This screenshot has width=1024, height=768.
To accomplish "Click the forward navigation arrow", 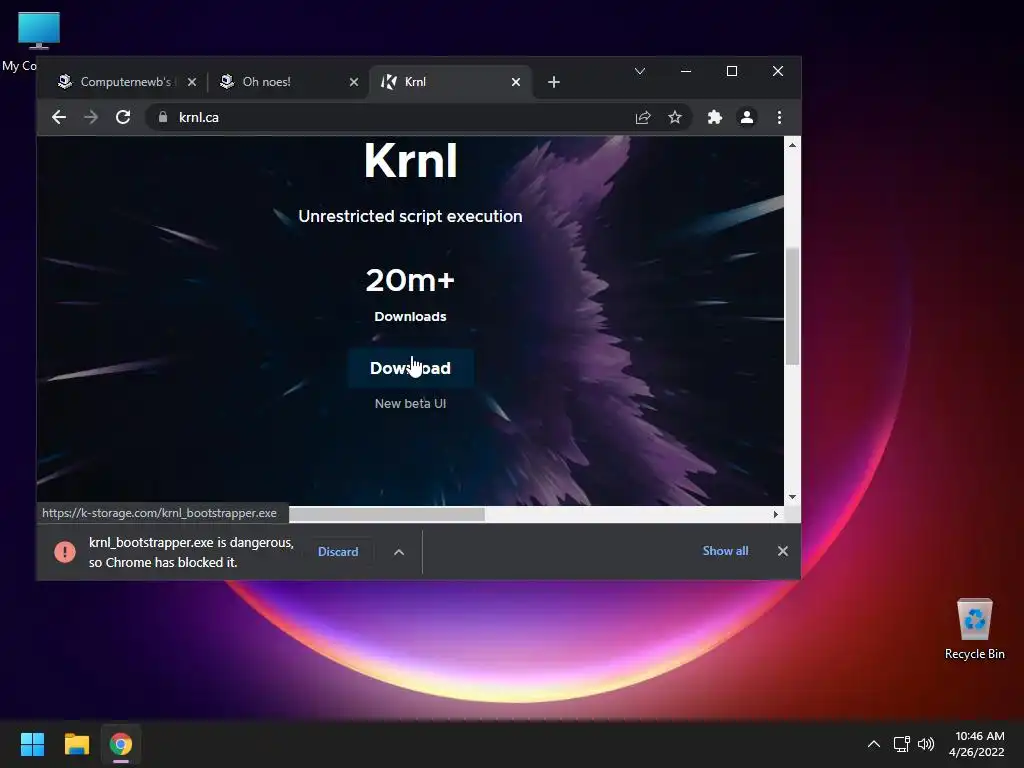I will (91, 118).
